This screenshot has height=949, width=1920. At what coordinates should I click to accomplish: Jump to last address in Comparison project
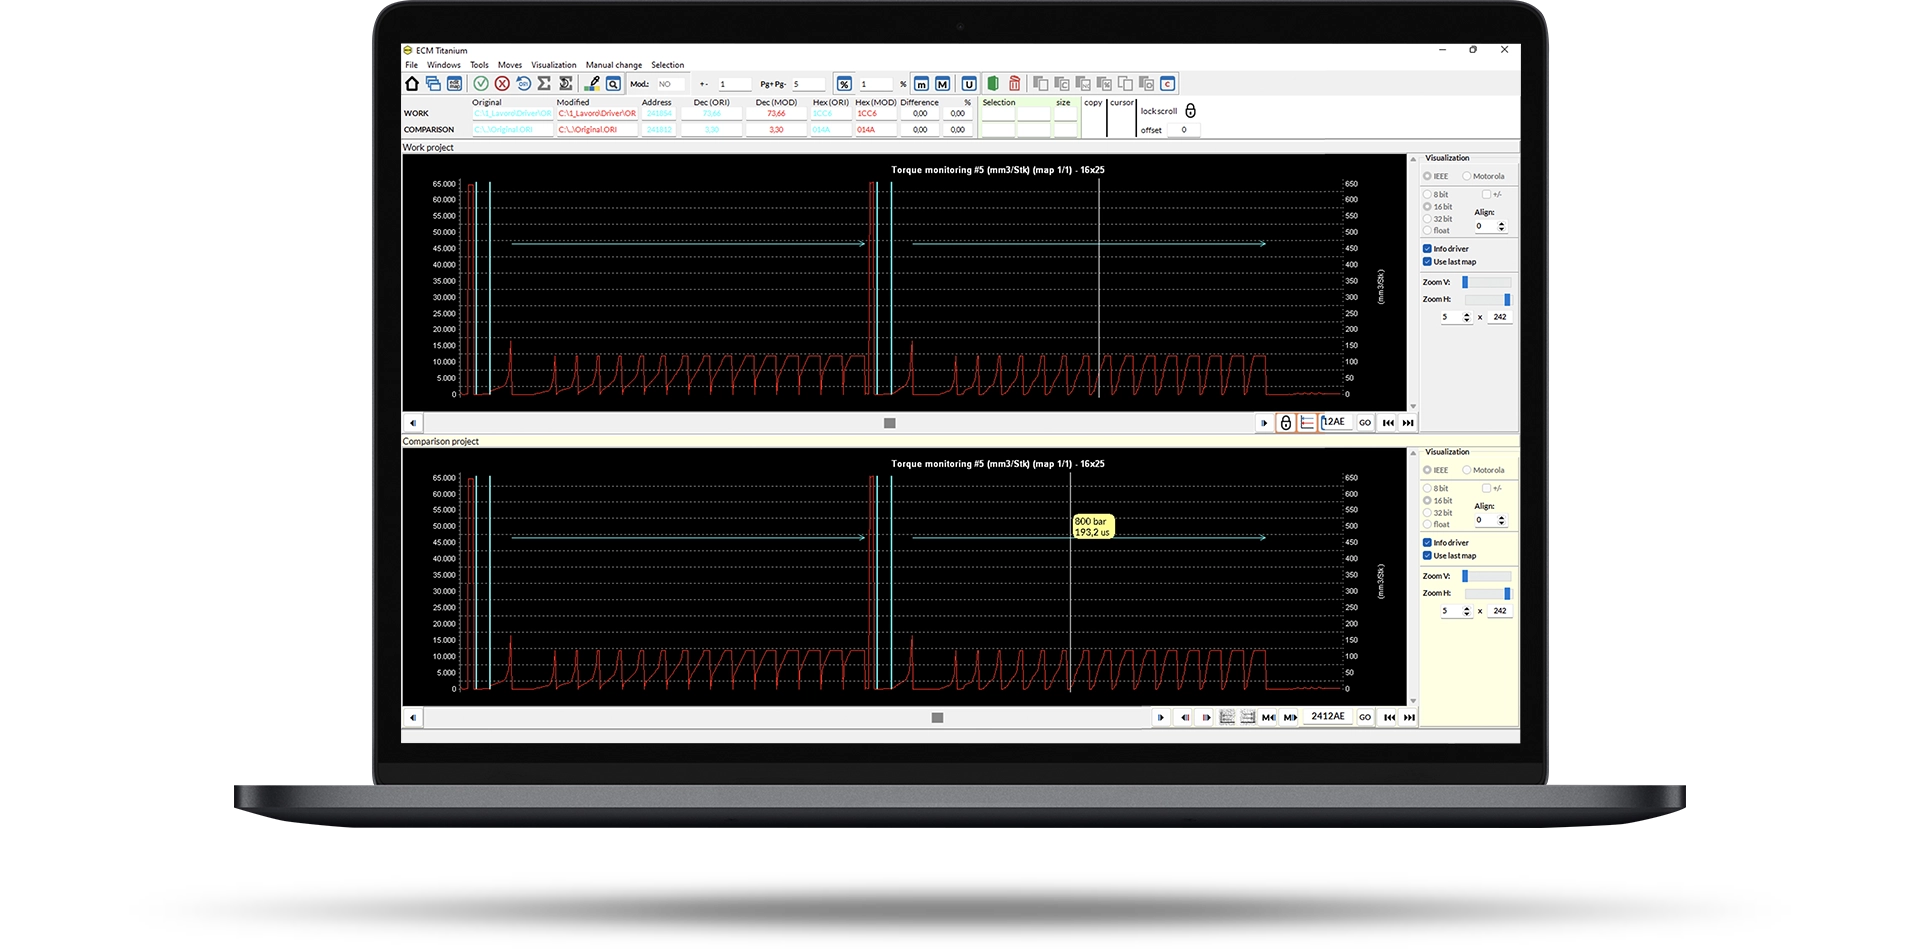(x=1409, y=717)
